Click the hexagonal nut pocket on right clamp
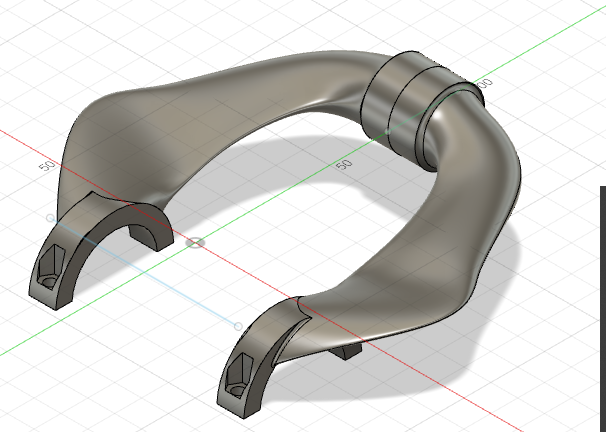Image resolution: width=606 pixels, height=432 pixels. (x=238, y=379)
